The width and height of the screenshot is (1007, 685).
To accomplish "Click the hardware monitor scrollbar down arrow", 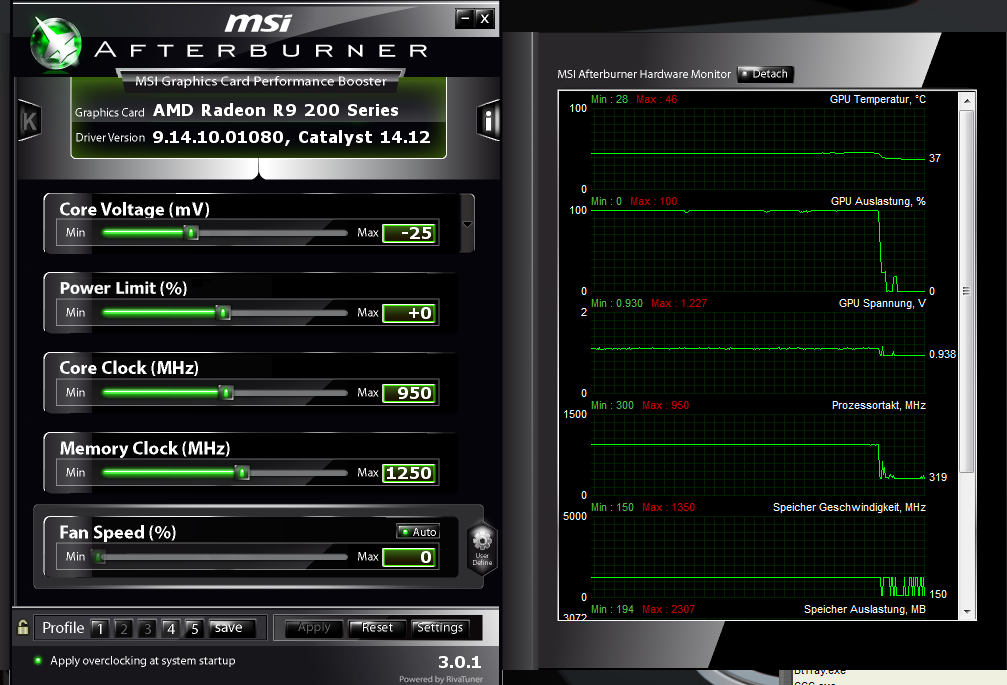I will click(x=967, y=612).
